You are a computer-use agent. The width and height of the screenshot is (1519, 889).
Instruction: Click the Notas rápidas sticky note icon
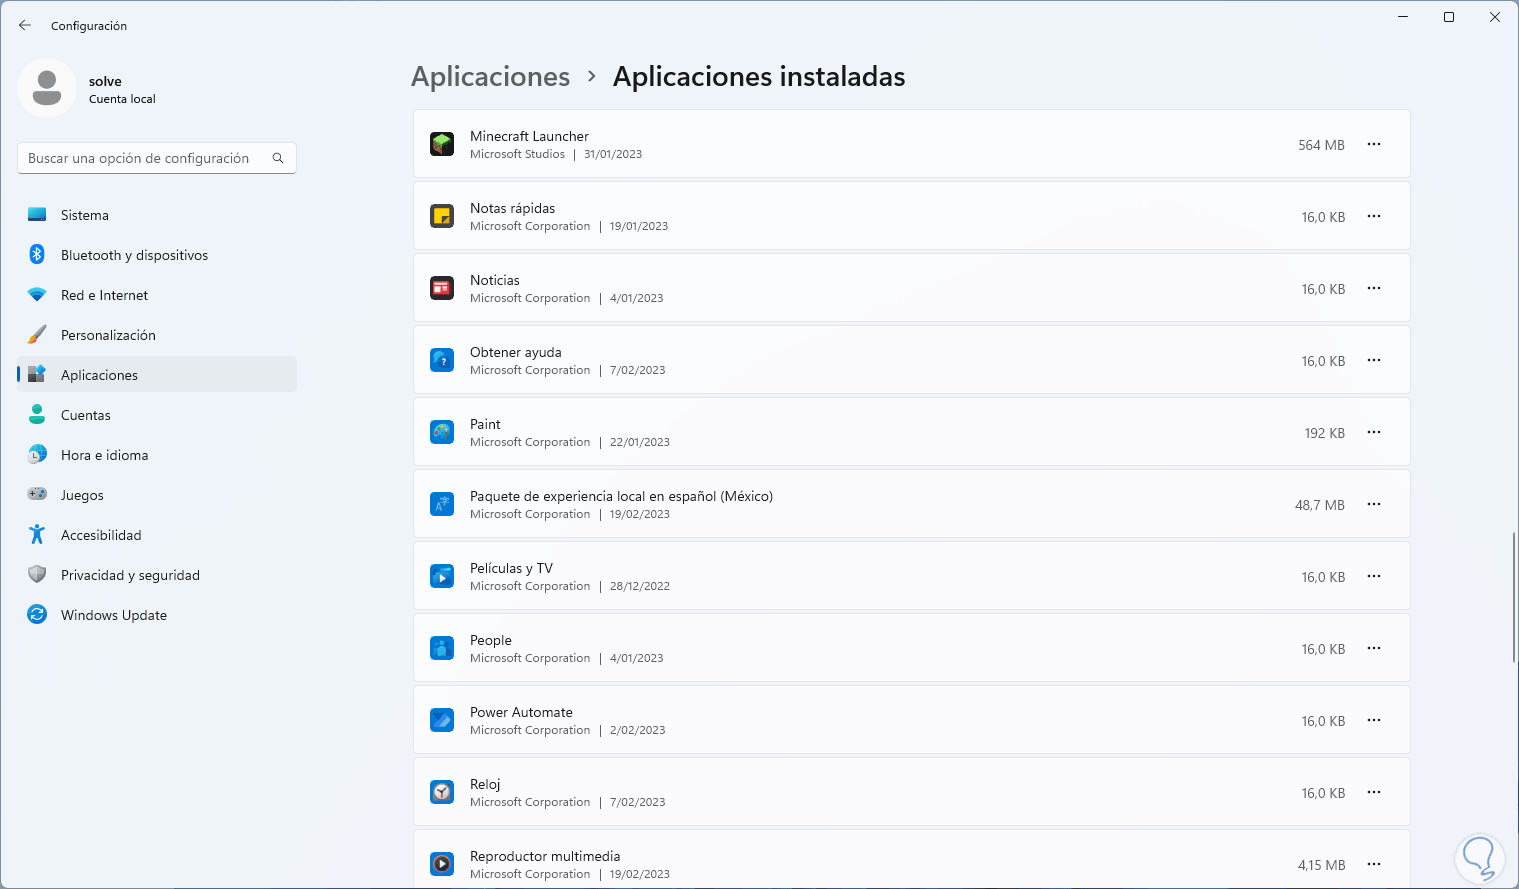tap(442, 217)
